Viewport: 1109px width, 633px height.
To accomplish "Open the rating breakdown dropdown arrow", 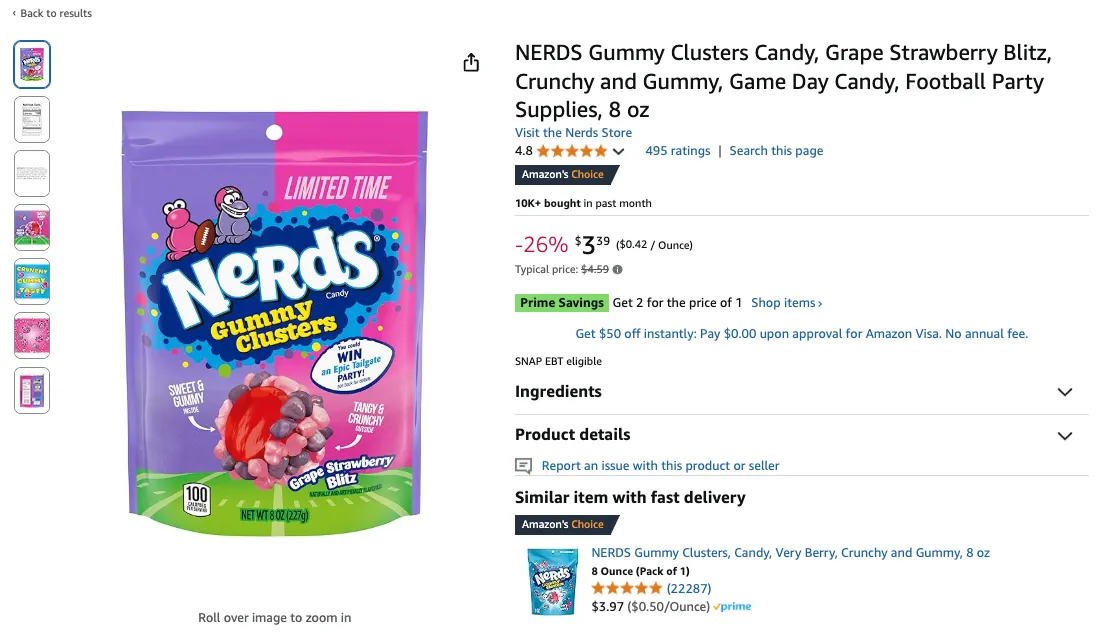I will [619, 152].
